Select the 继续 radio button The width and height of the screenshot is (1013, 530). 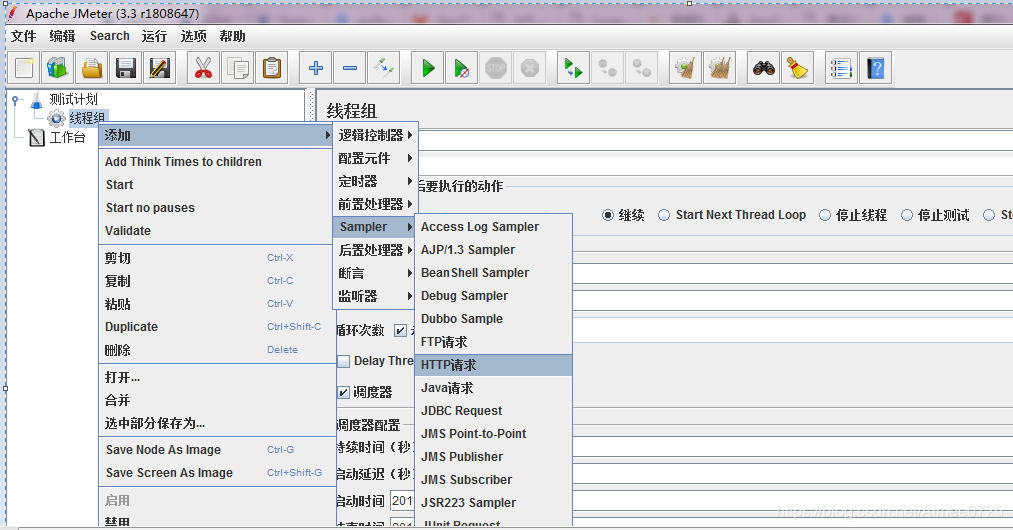click(608, 215)
